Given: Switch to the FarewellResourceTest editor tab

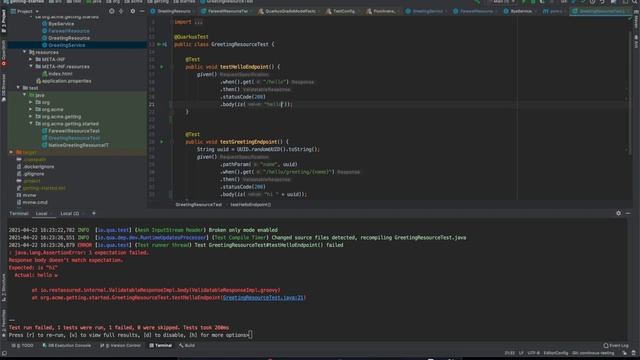Looking at the screenshot, I should pyautogui.click(x=226, y=11).
